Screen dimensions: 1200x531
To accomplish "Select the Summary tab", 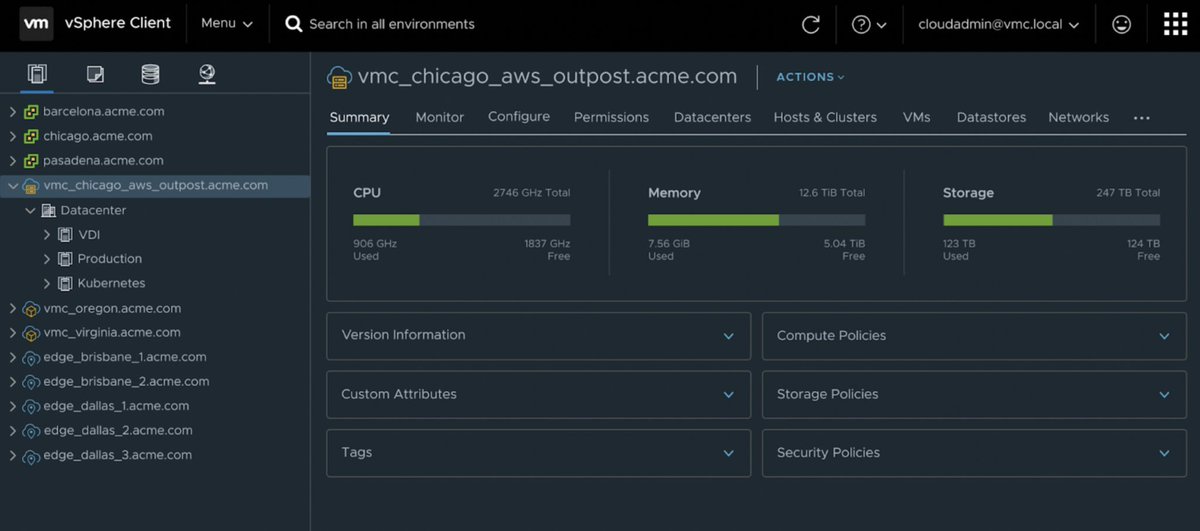I will 359,117.
